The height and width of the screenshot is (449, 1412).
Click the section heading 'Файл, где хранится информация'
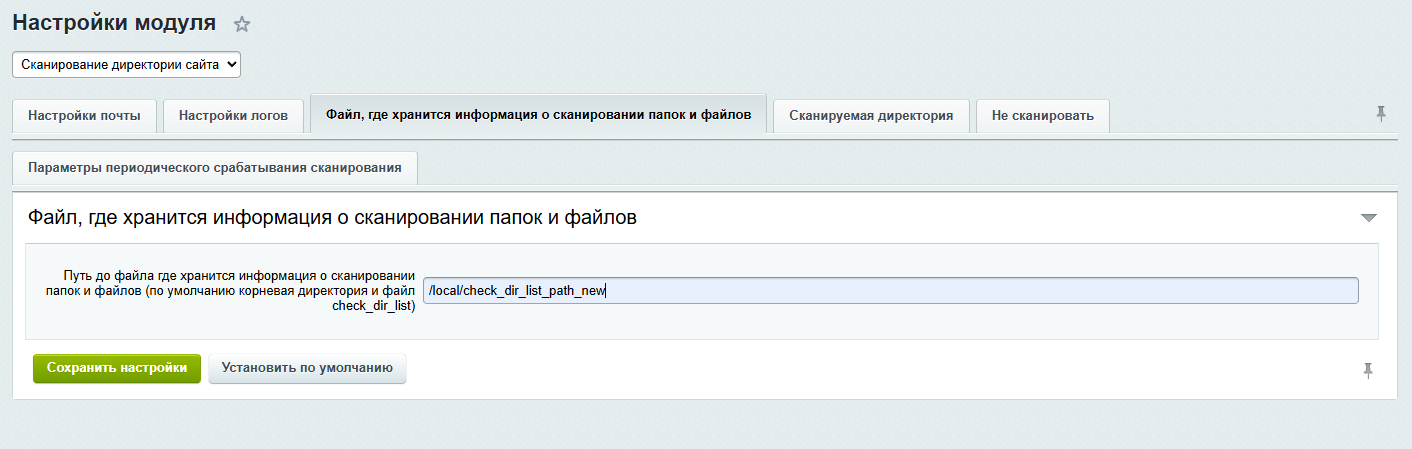click(x=332, y=217)
